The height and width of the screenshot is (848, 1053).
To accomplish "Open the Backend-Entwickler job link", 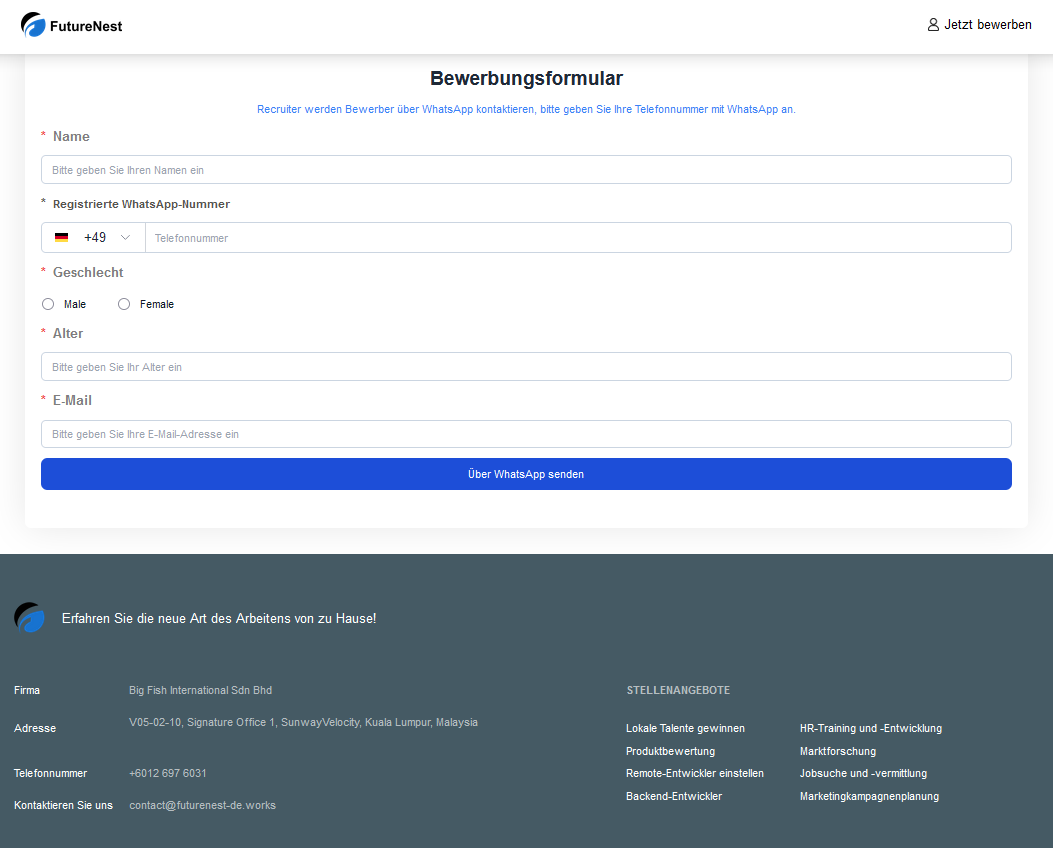I will coord(674,796).
